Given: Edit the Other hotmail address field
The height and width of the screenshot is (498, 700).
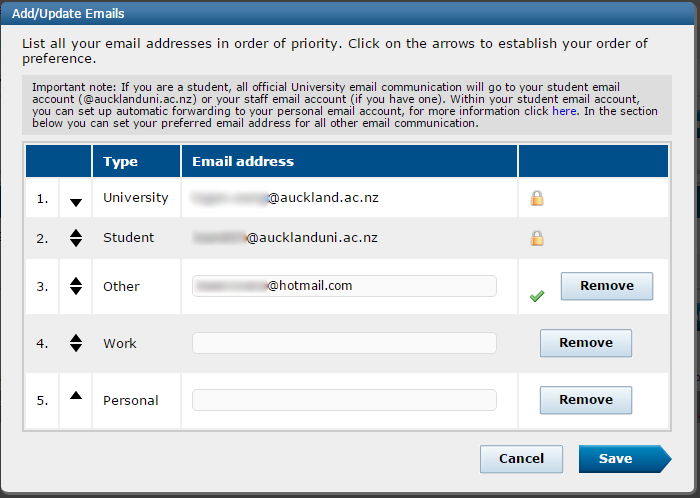Looking at the screenshot, I should click(344, 286).
